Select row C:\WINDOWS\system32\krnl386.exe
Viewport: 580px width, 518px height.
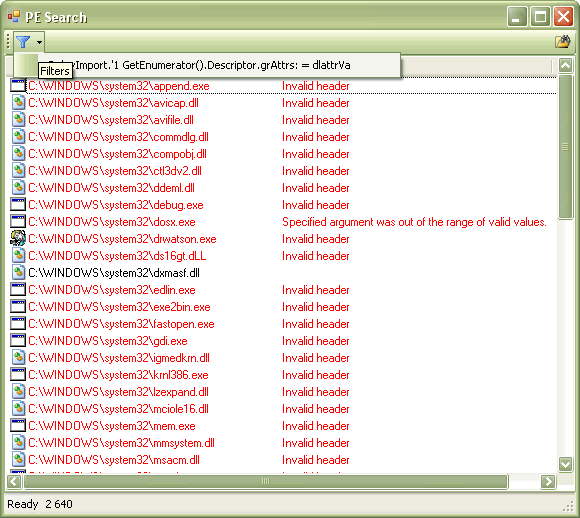tap(283, 375)
